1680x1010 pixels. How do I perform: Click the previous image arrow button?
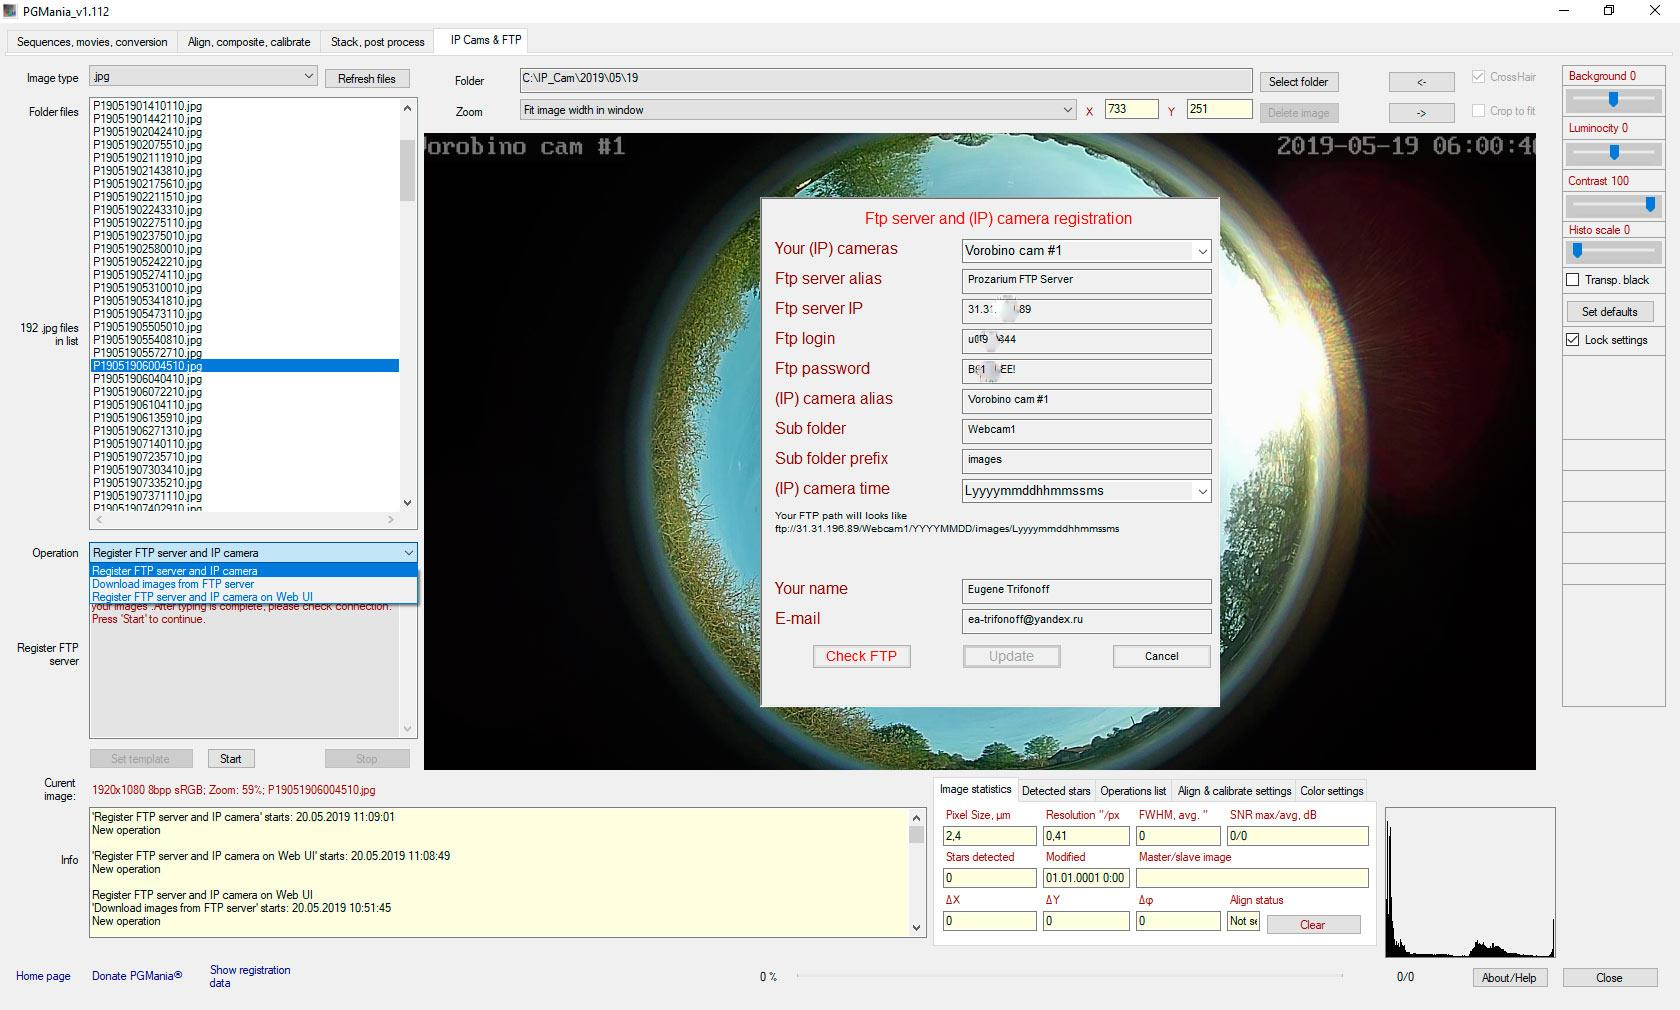click(1421, 82)
